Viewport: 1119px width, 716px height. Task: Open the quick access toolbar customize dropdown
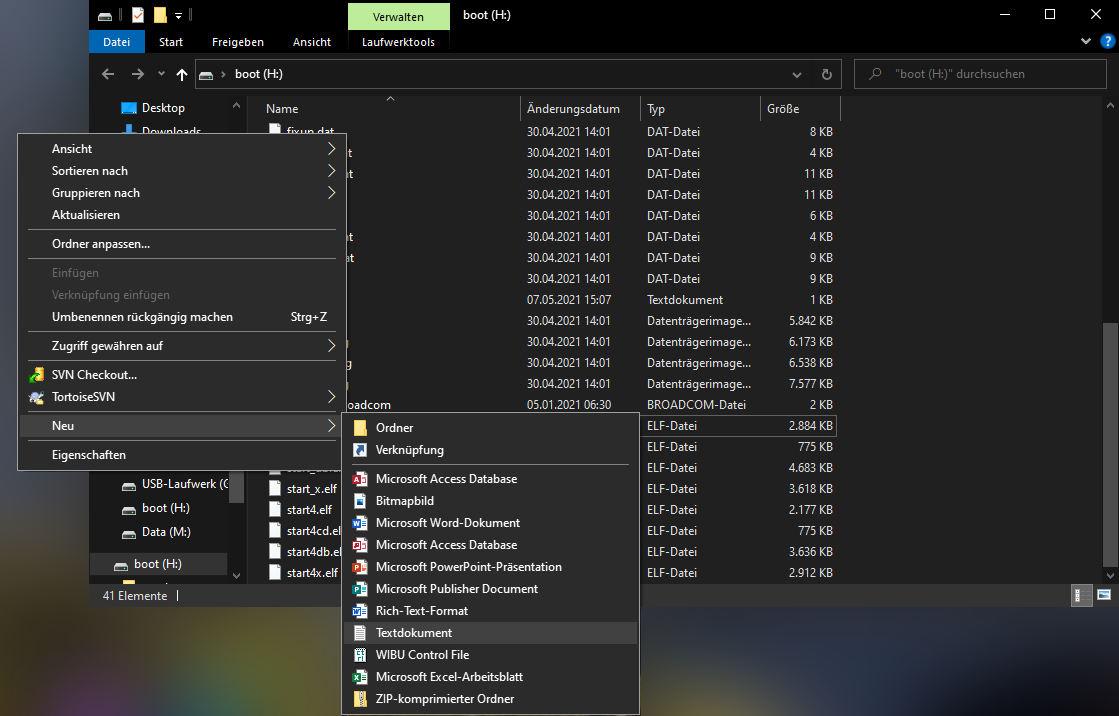pos(180,15)
